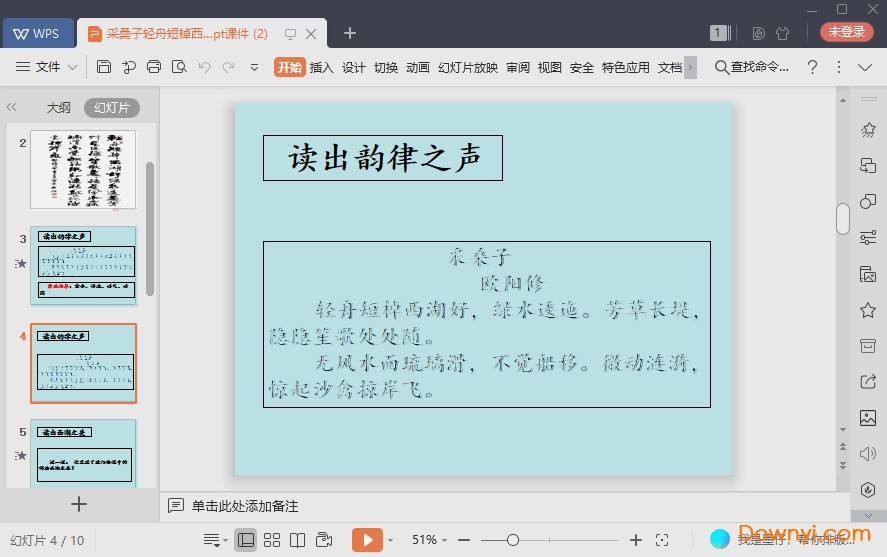The width and height of the screenshot is (887, 557).
Task: Zoom out with the minus button
Action: pyautogui.click(x=464, y=540)
